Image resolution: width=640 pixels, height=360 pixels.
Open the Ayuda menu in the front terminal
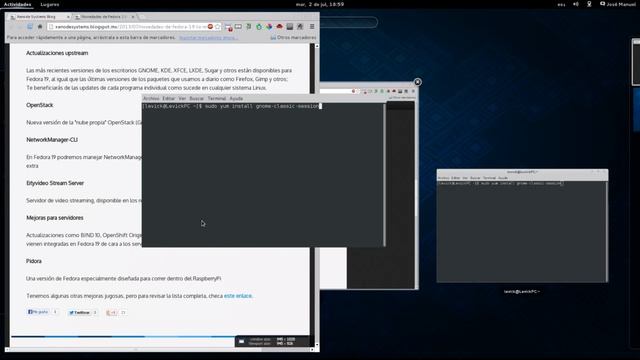pos(236,98)
